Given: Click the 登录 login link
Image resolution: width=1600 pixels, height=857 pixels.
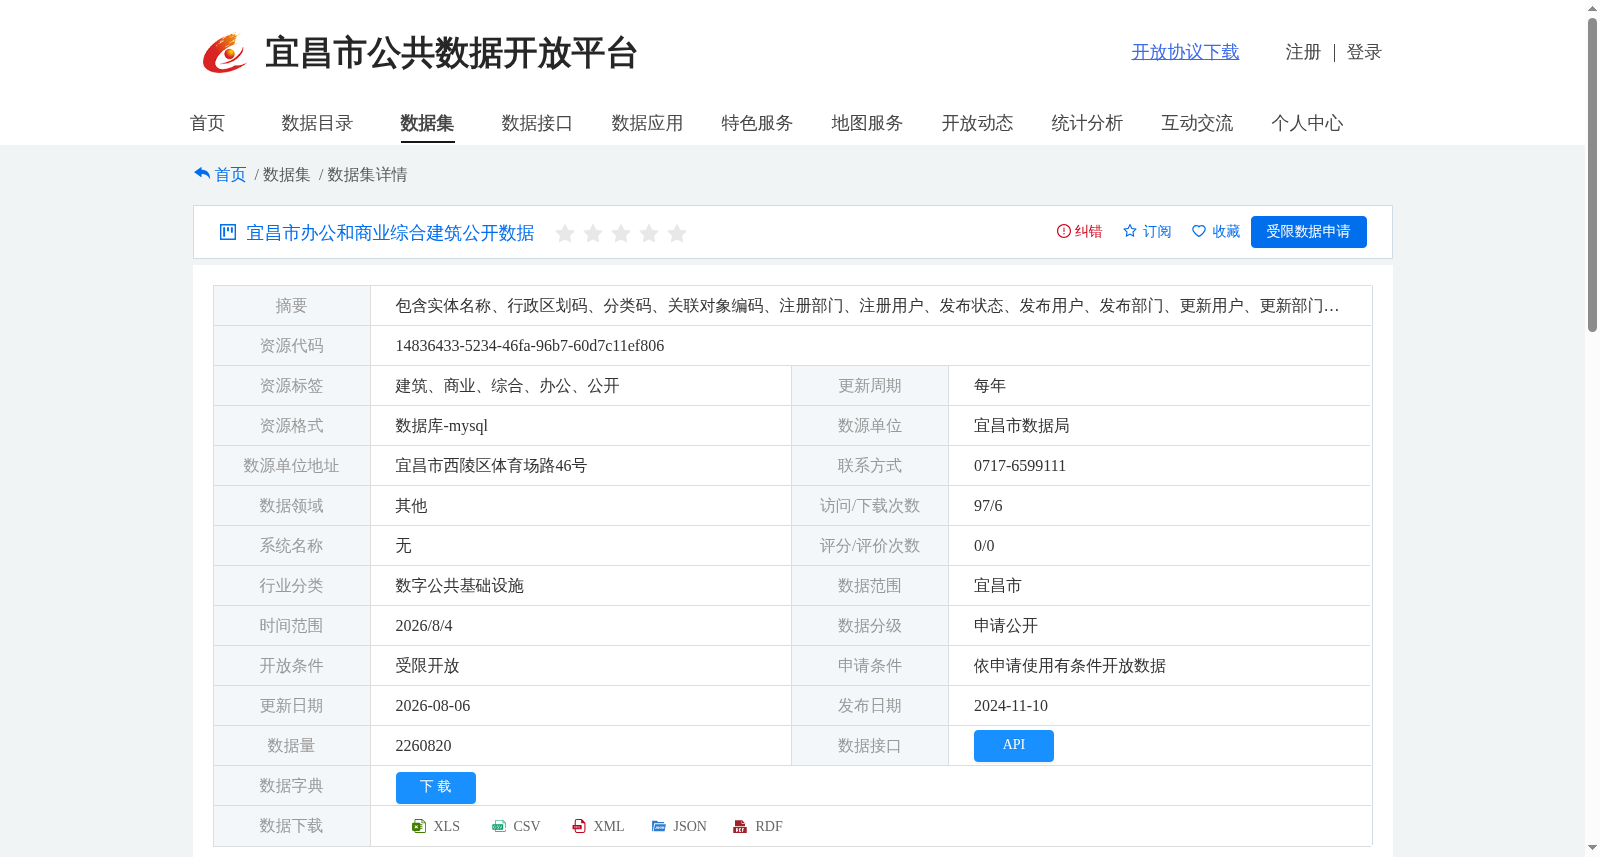Looking at the screenshot, I should pos(1364,52).
